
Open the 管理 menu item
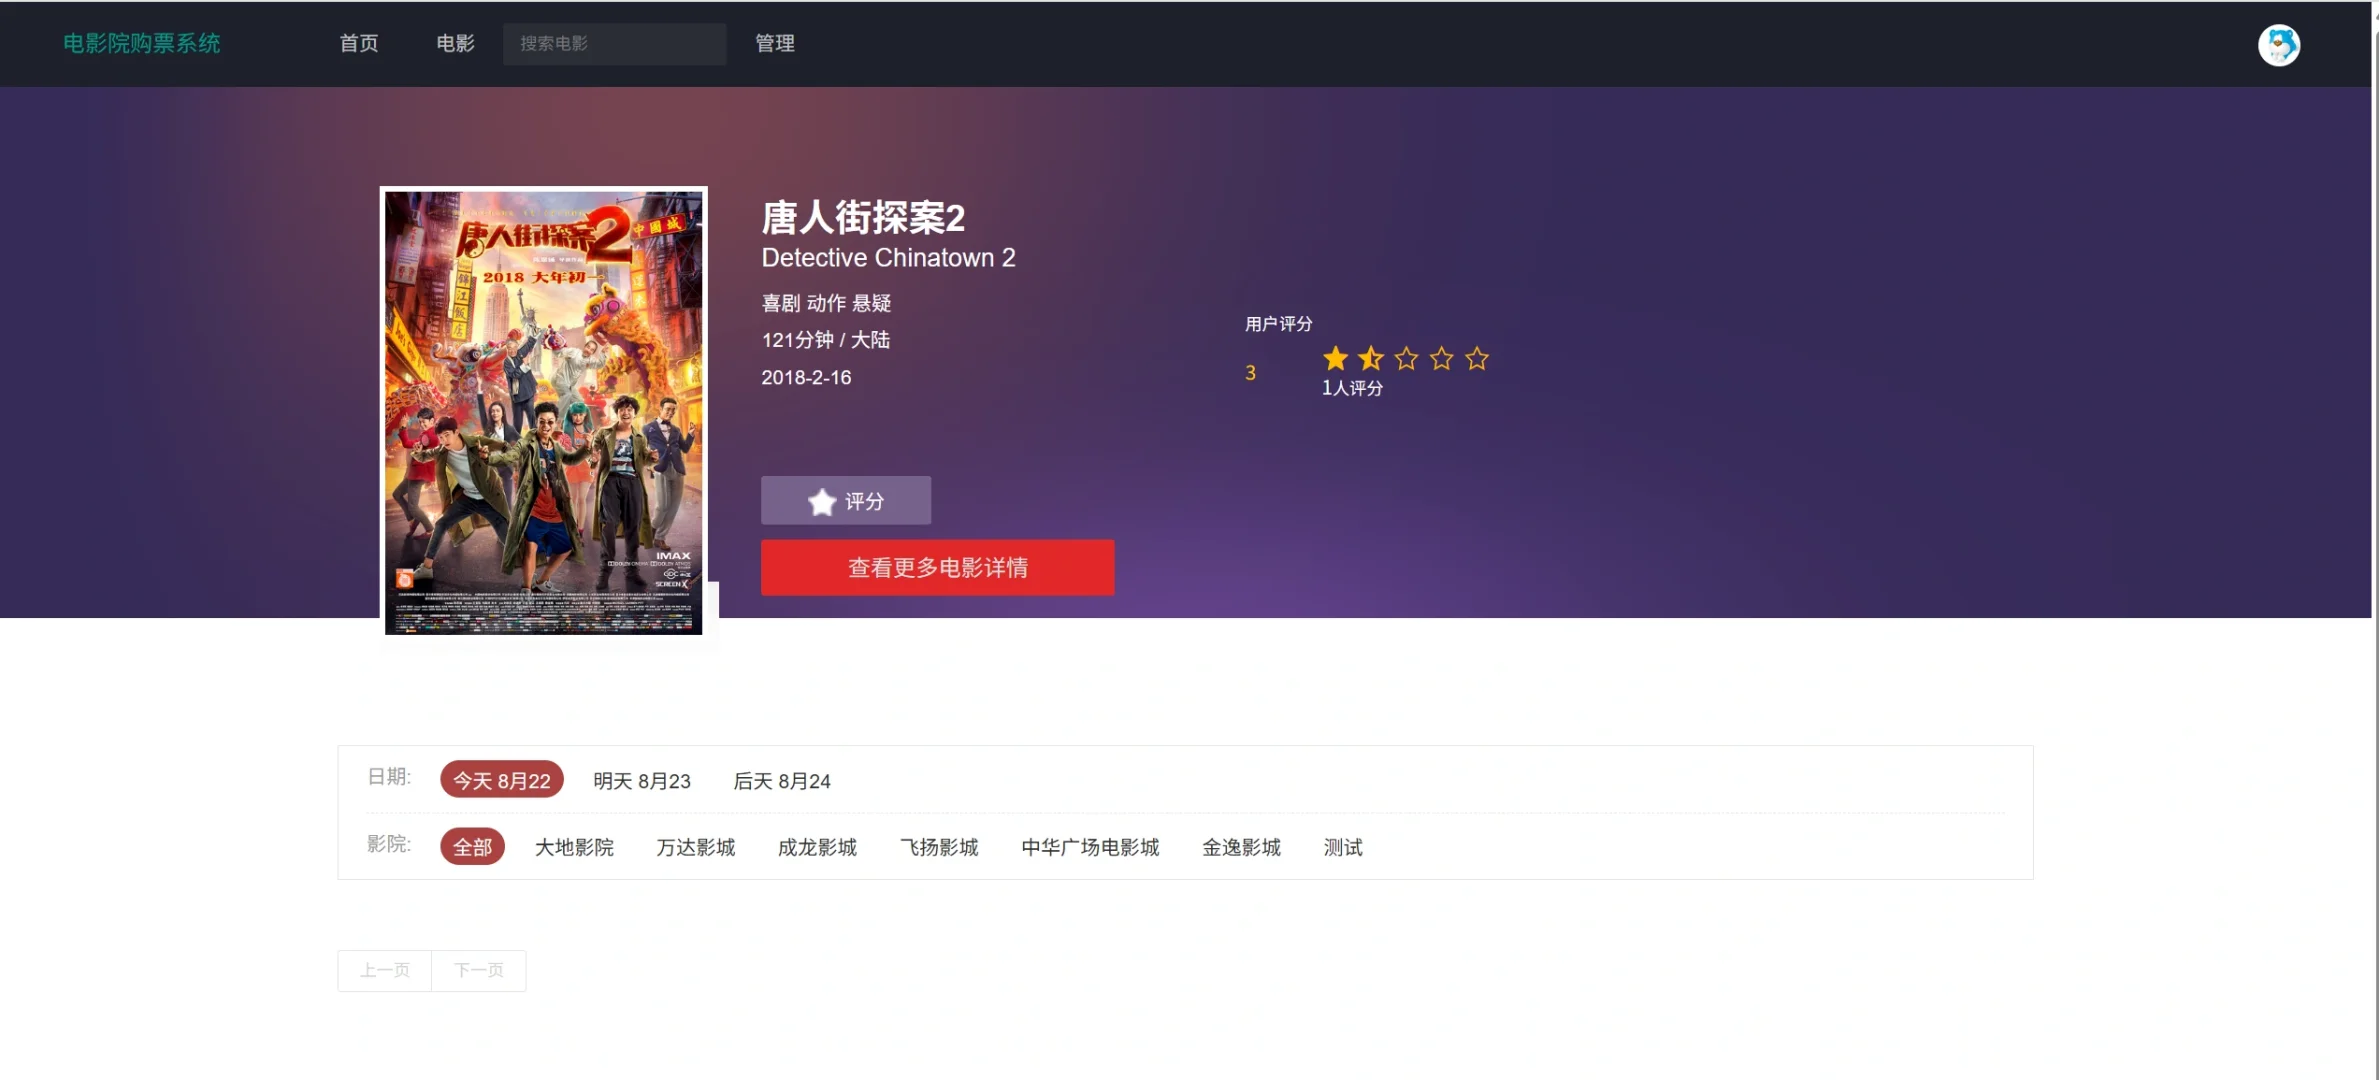774,43
